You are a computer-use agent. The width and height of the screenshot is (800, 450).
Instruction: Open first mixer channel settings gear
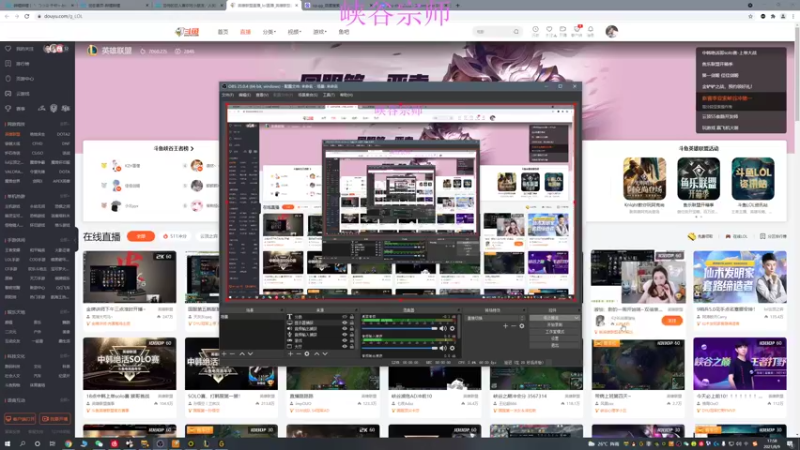coord(452,329)
